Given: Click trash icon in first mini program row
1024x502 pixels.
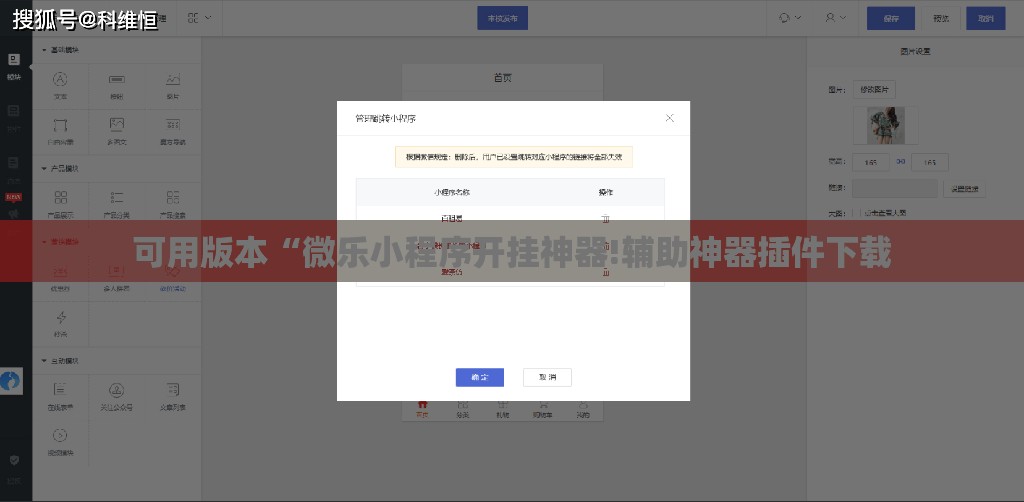Looking at the screenshot, I should tap(605, 218).
